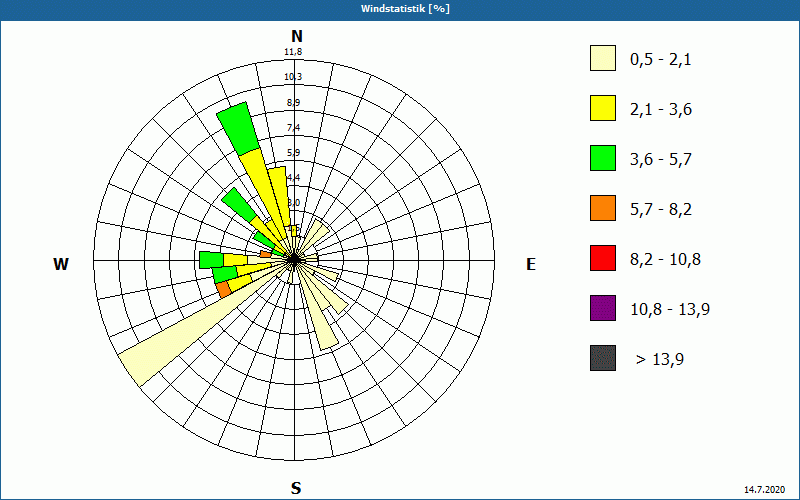Click the legend label '2,1 - 3,6'

point(661,110)
